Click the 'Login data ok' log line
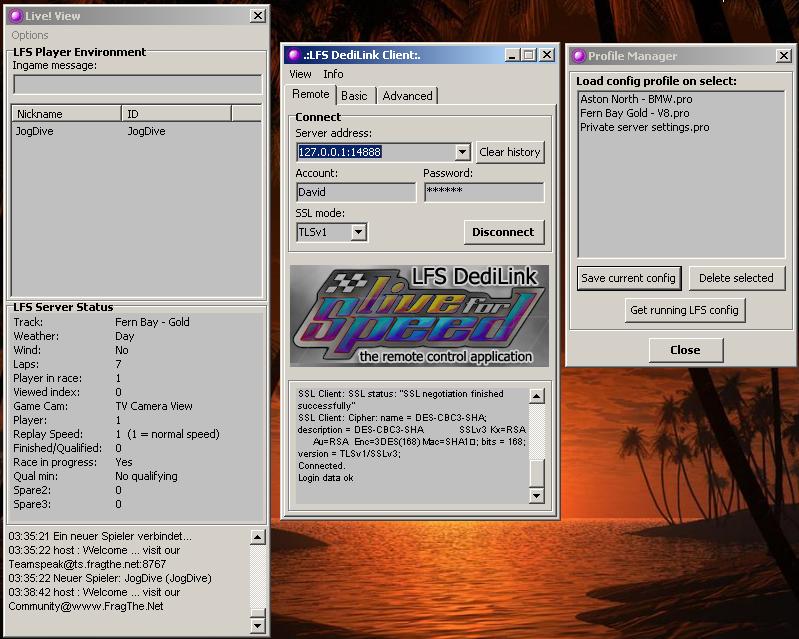 pyautogui.click(x=326, y=478)
